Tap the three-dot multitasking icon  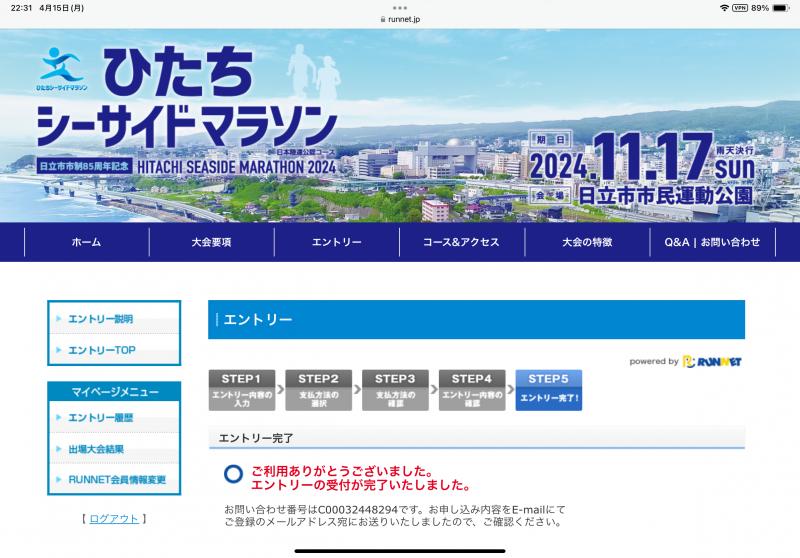(x=400, y=7)
